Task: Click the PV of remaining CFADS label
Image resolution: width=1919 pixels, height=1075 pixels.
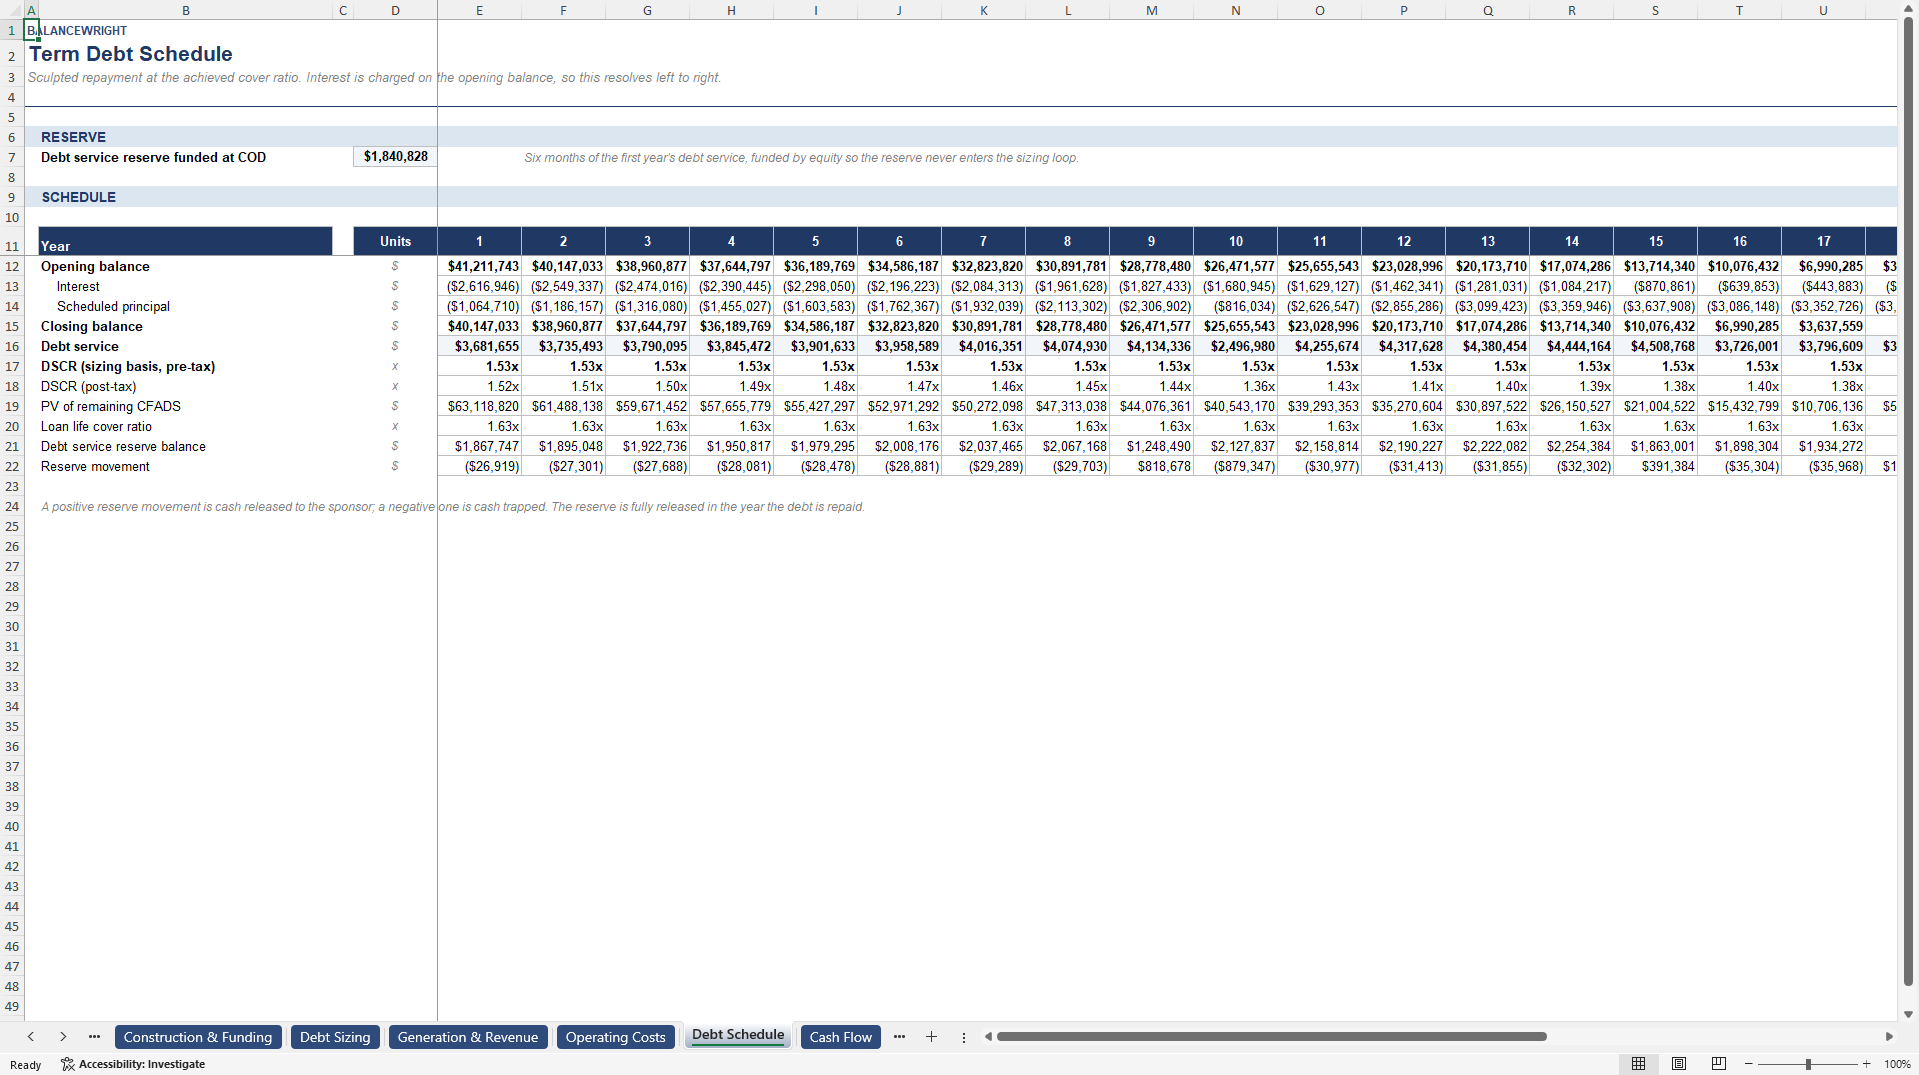Action: point(110,406)
